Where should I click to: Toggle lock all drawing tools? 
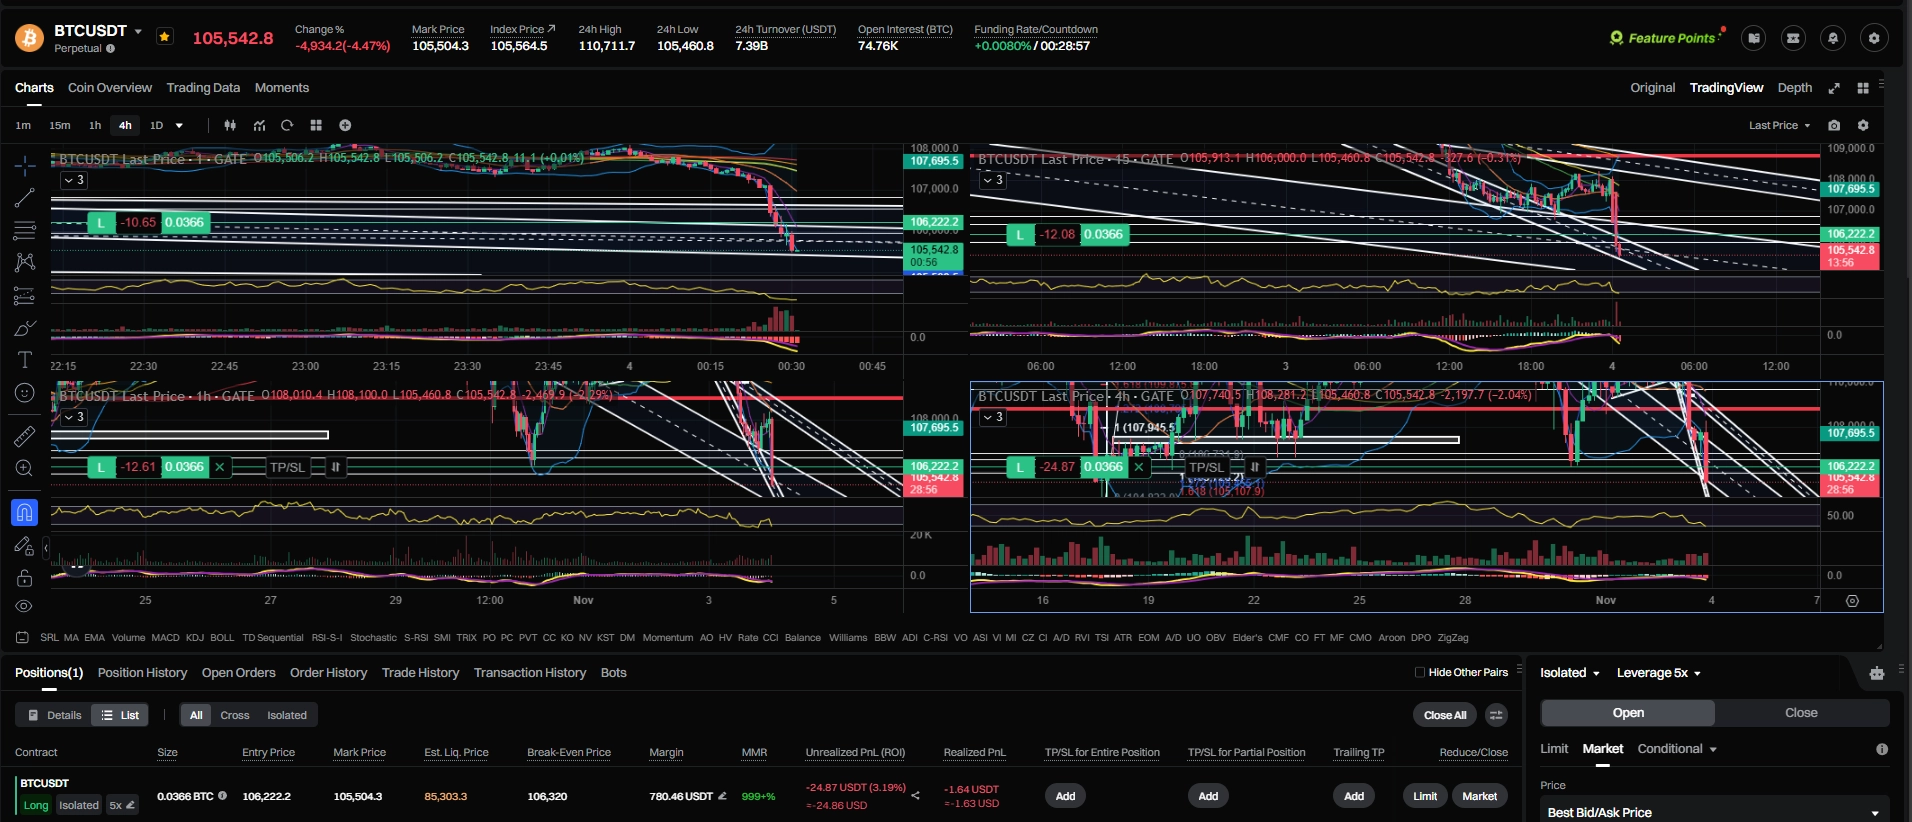[x=25, y=578]
